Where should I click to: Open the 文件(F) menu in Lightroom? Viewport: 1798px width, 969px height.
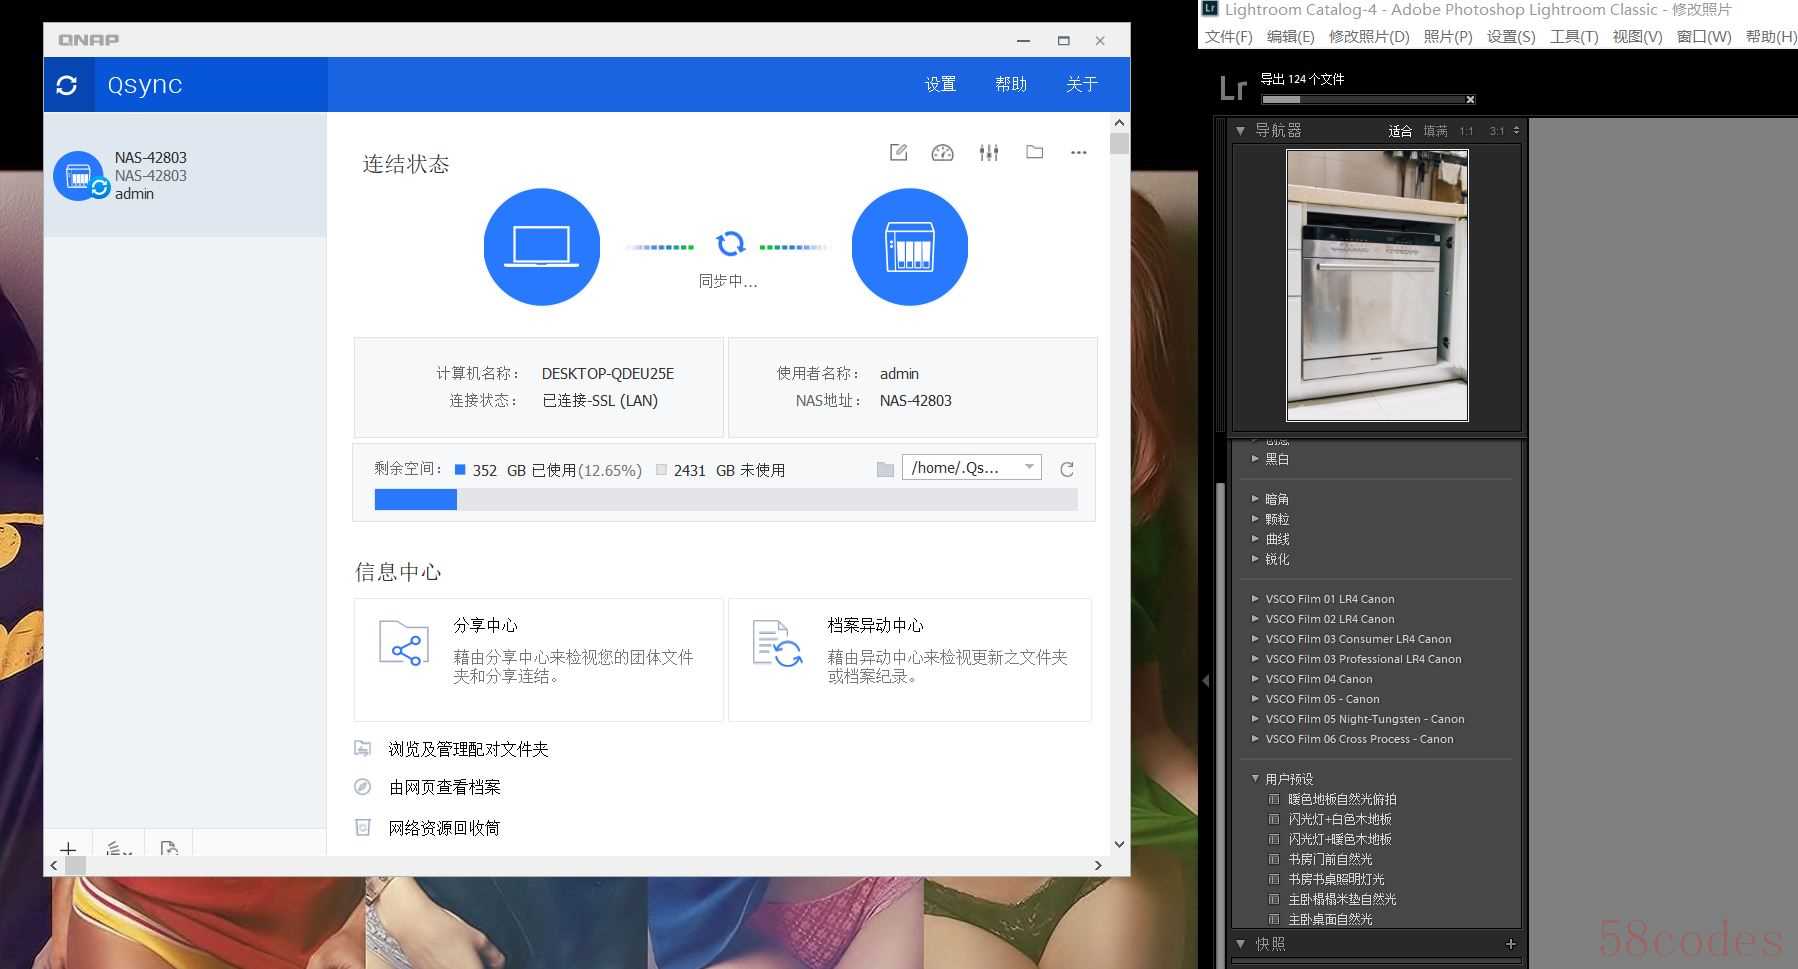[1228, 37]
